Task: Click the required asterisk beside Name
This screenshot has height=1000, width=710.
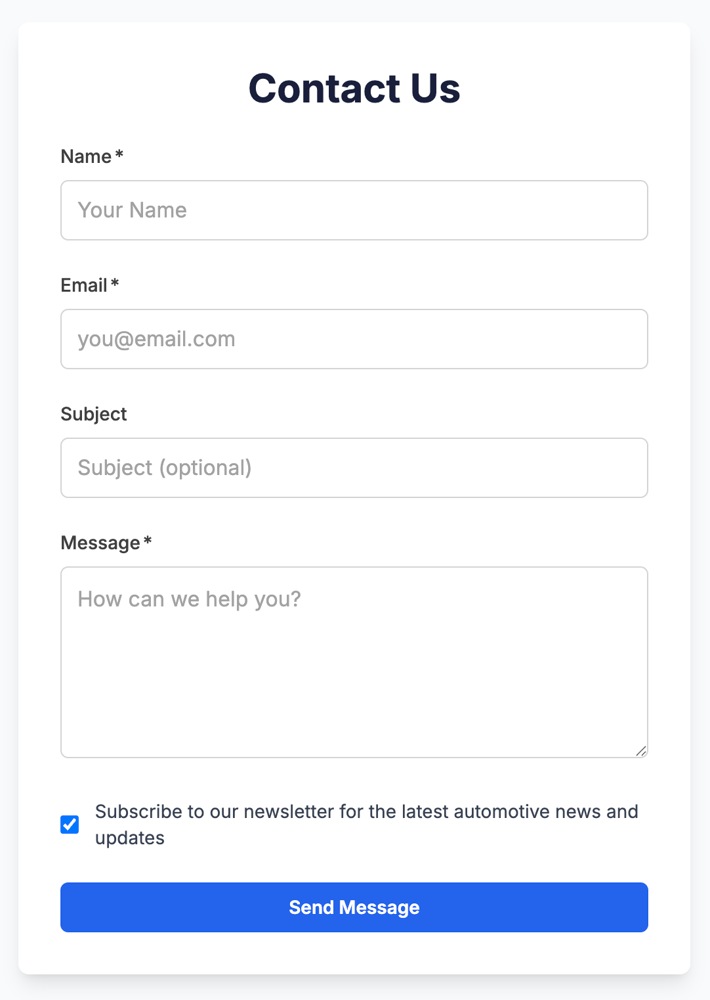Action: (x=119, y=155)
